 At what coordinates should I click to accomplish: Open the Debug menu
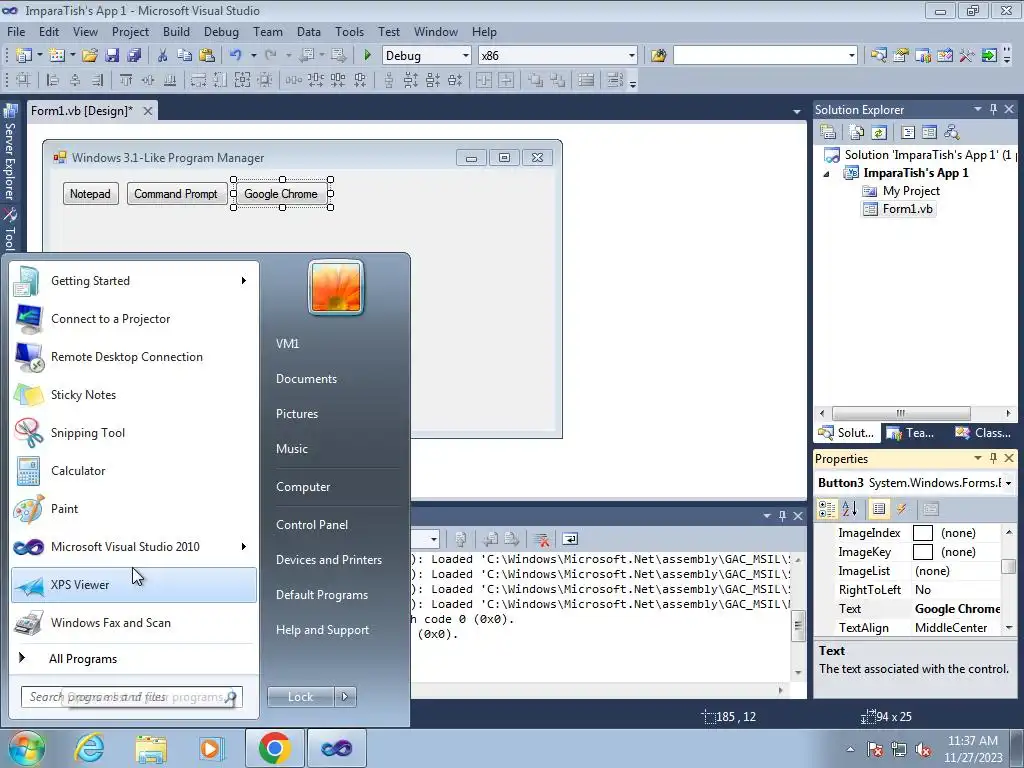221,31
